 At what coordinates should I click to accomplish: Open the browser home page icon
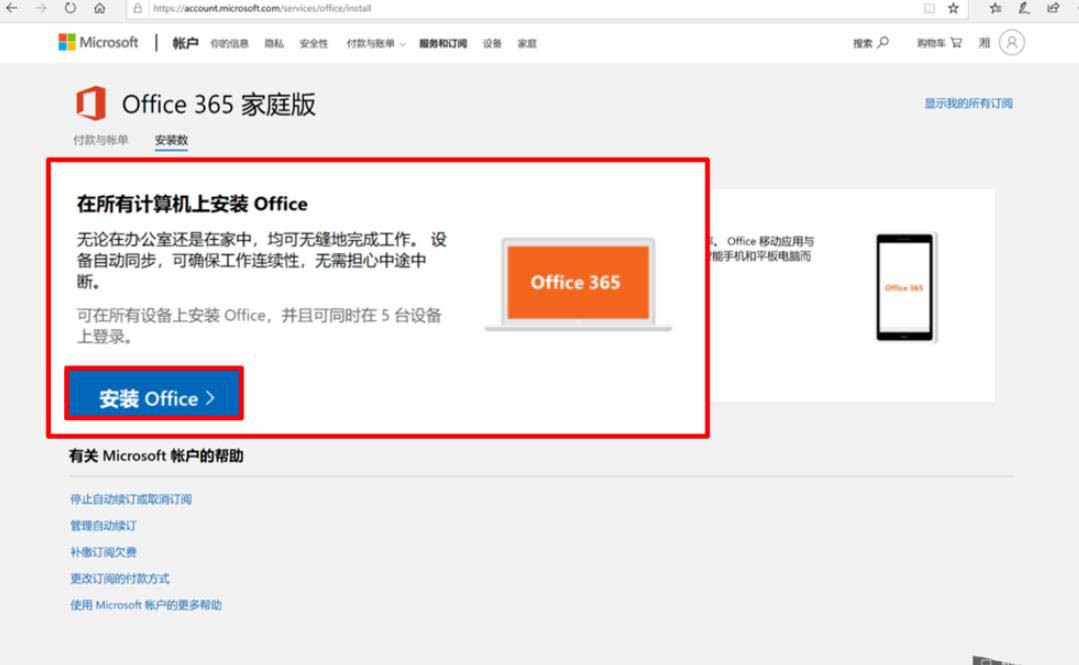(x=100, y=8)
